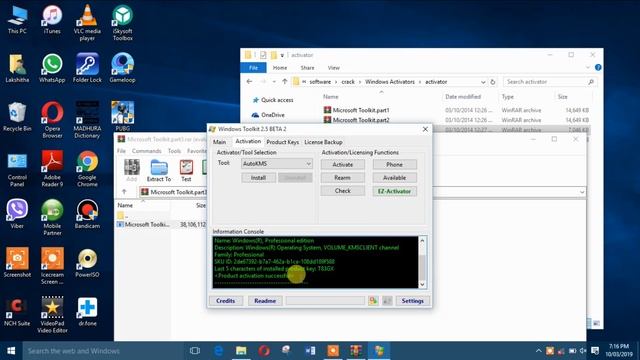This screenshot has height=360, width=640.
Task: Click the Install button
Action: tap(258, 178)
